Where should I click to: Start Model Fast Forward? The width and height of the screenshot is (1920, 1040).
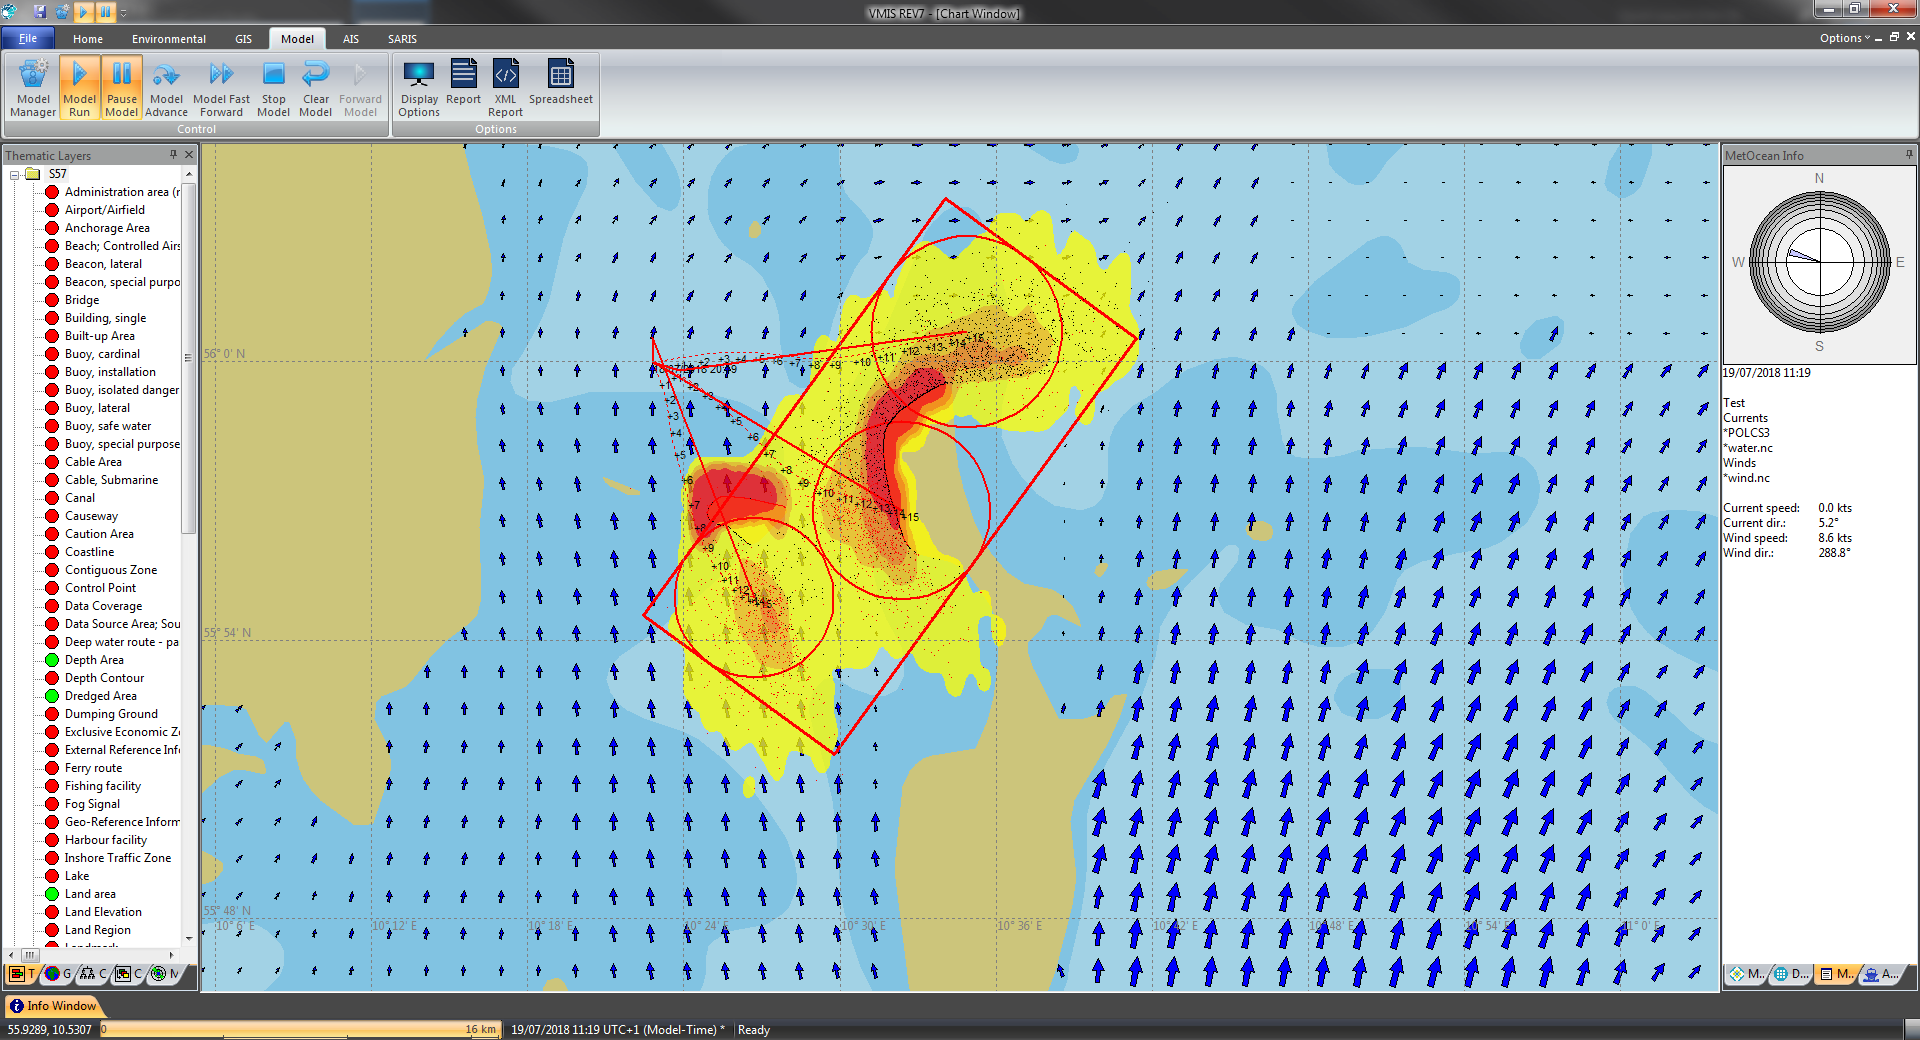click(221, 87)
